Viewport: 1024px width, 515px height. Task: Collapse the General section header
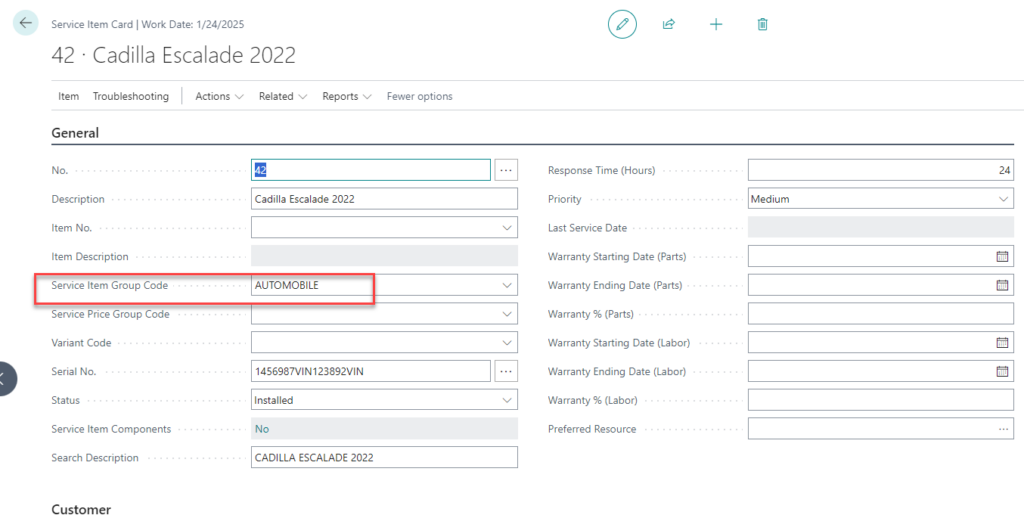coord(75,133)
